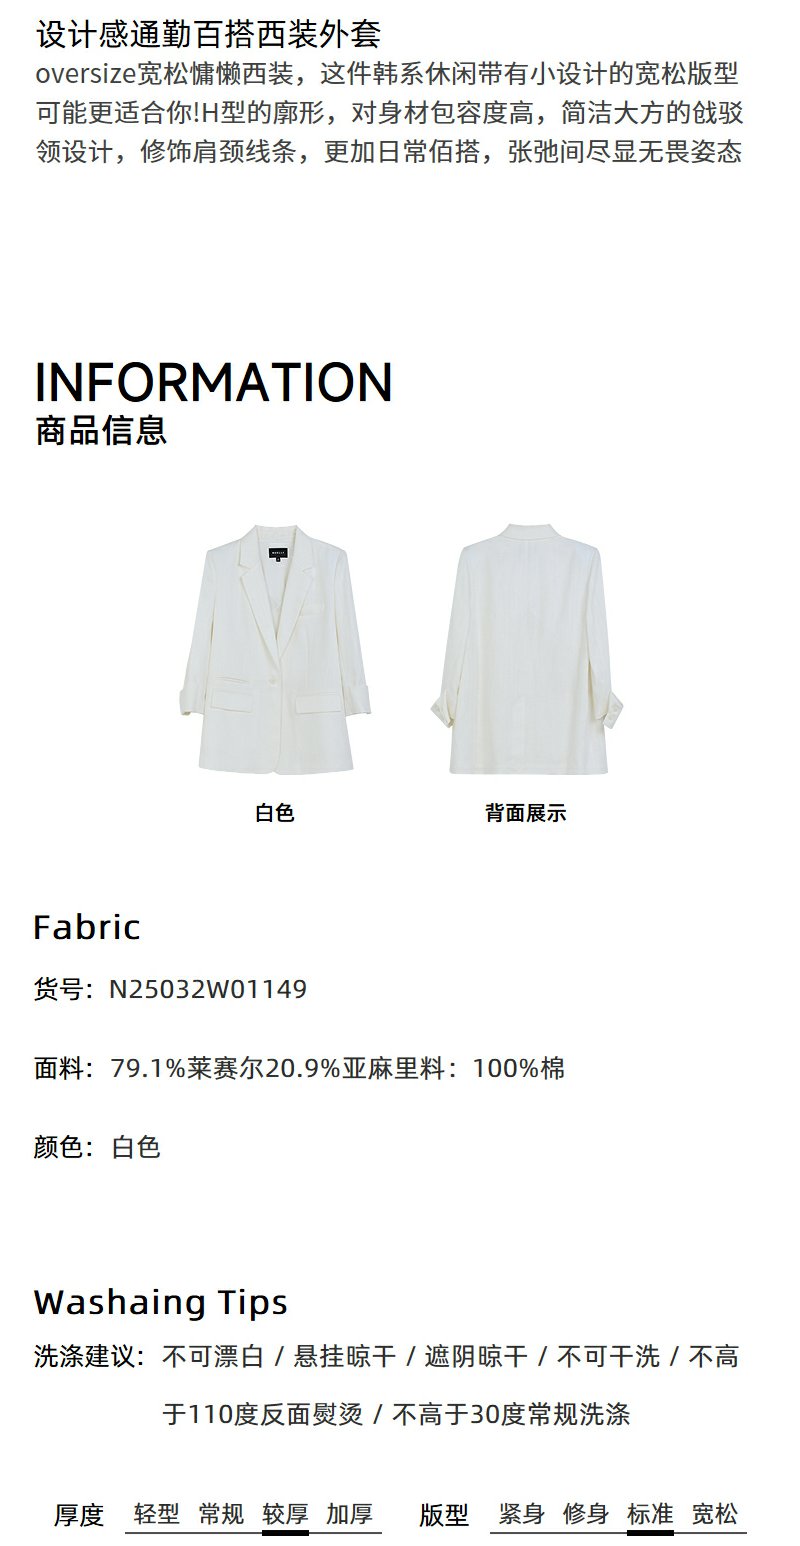Click the item number N25032W01149
Screen dimensions: 800x1546
tap(208, 989)
